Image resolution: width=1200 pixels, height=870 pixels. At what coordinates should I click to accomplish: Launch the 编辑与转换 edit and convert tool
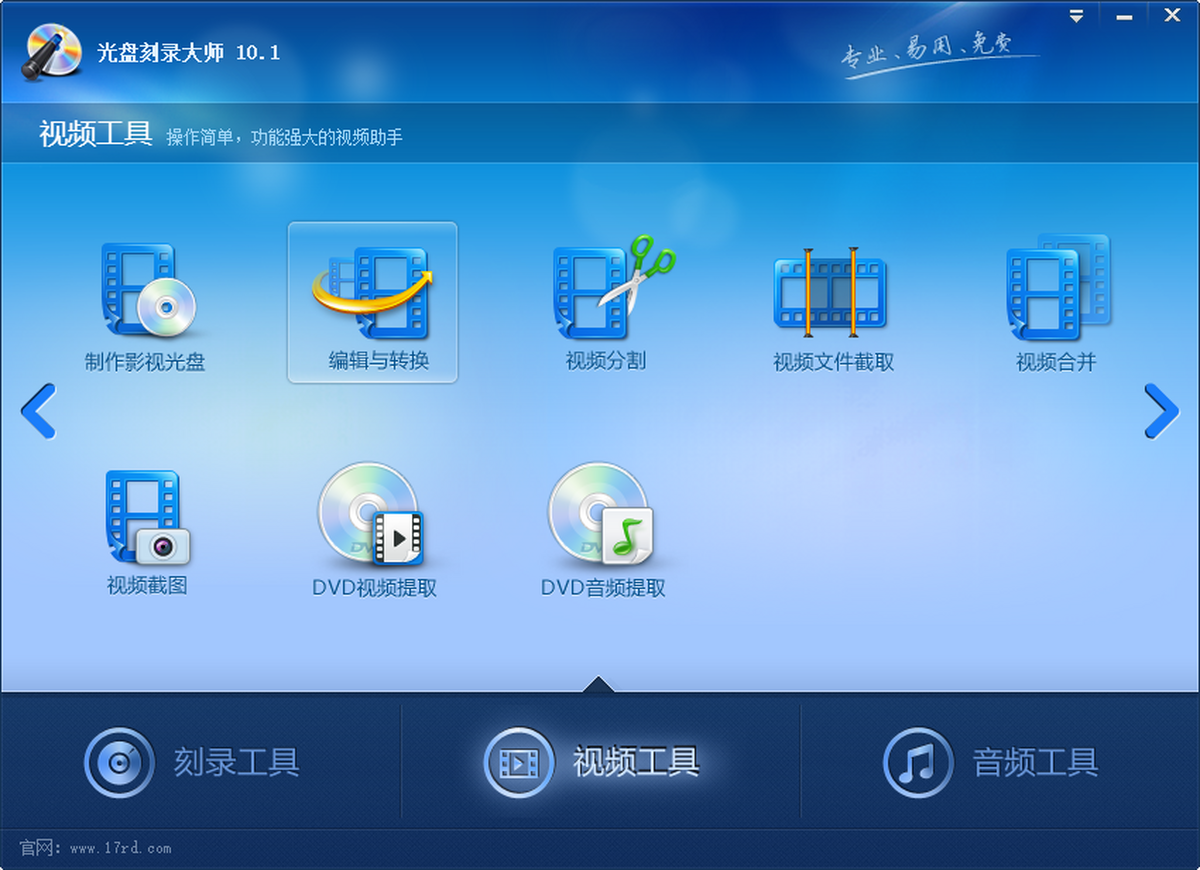tap(373, 292)
